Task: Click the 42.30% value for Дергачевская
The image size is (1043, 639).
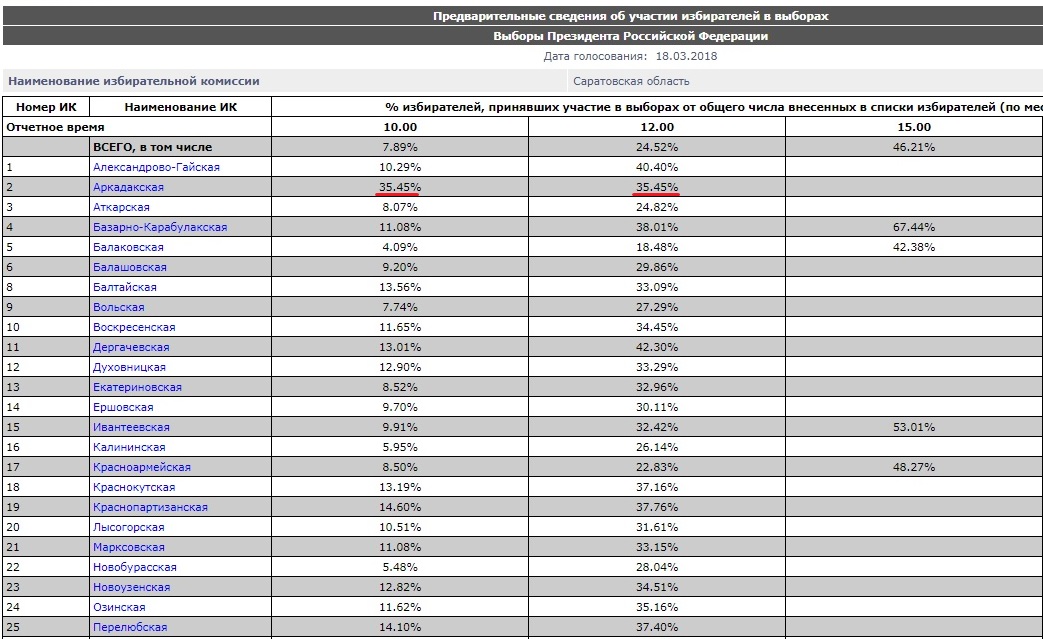Action: 657,346
